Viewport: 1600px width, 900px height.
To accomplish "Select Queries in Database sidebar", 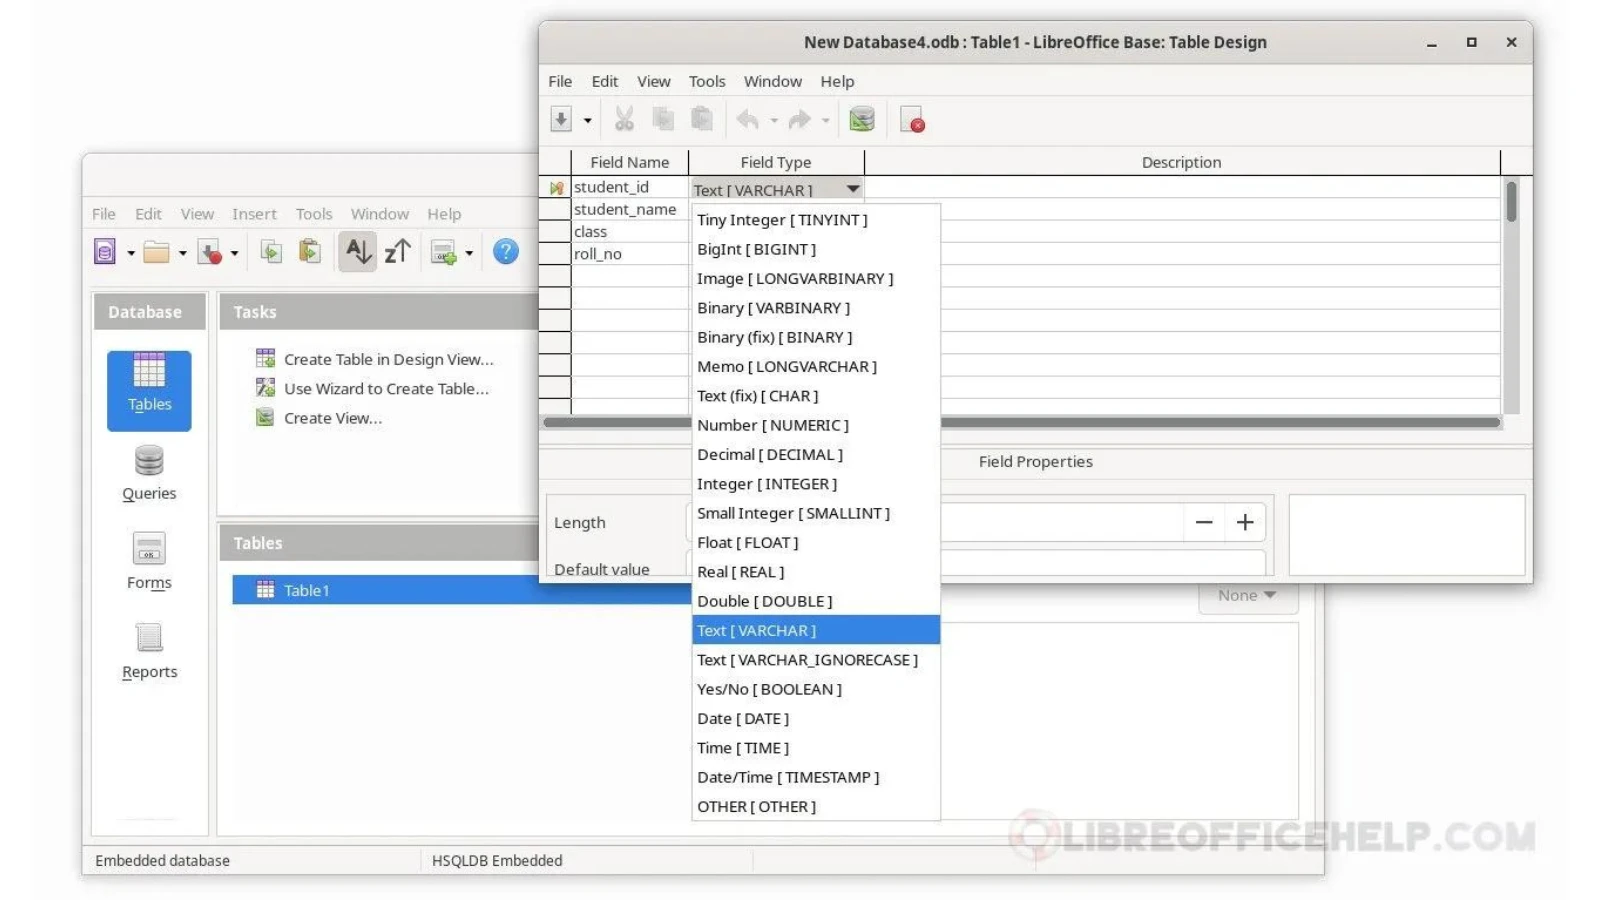I will (x=149, y=473).
